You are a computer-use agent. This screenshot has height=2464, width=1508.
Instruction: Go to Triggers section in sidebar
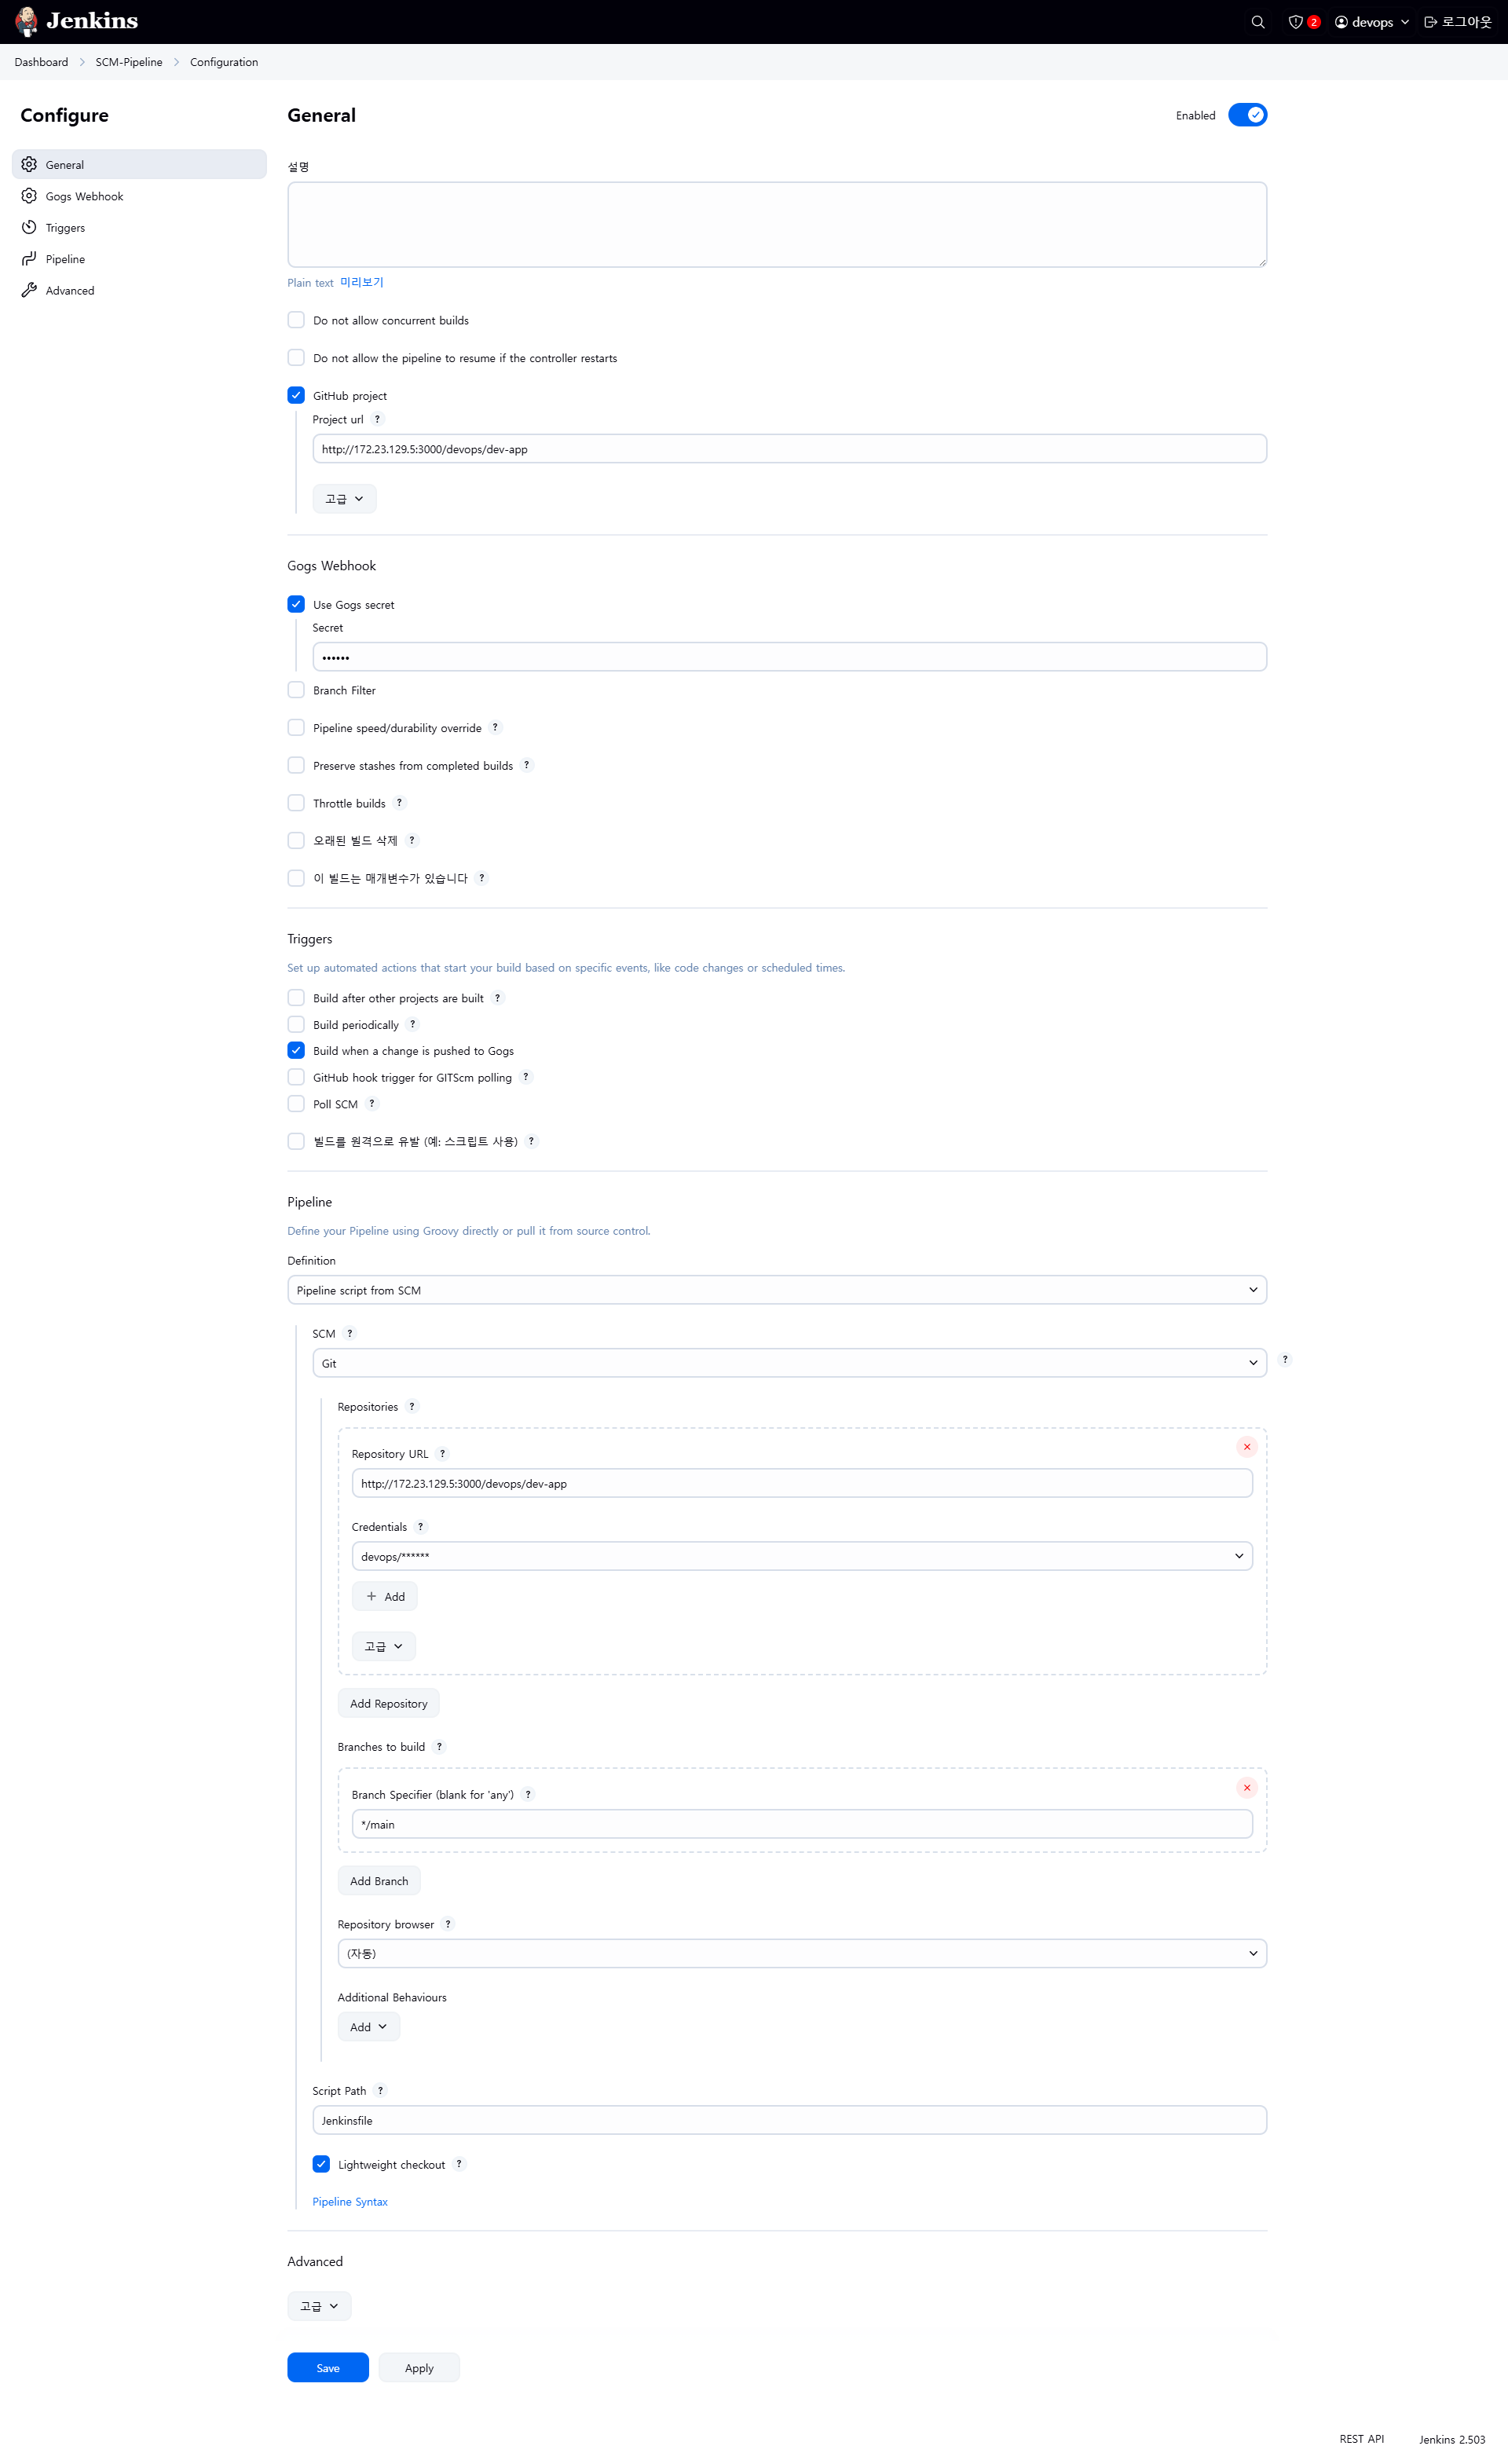65,228
